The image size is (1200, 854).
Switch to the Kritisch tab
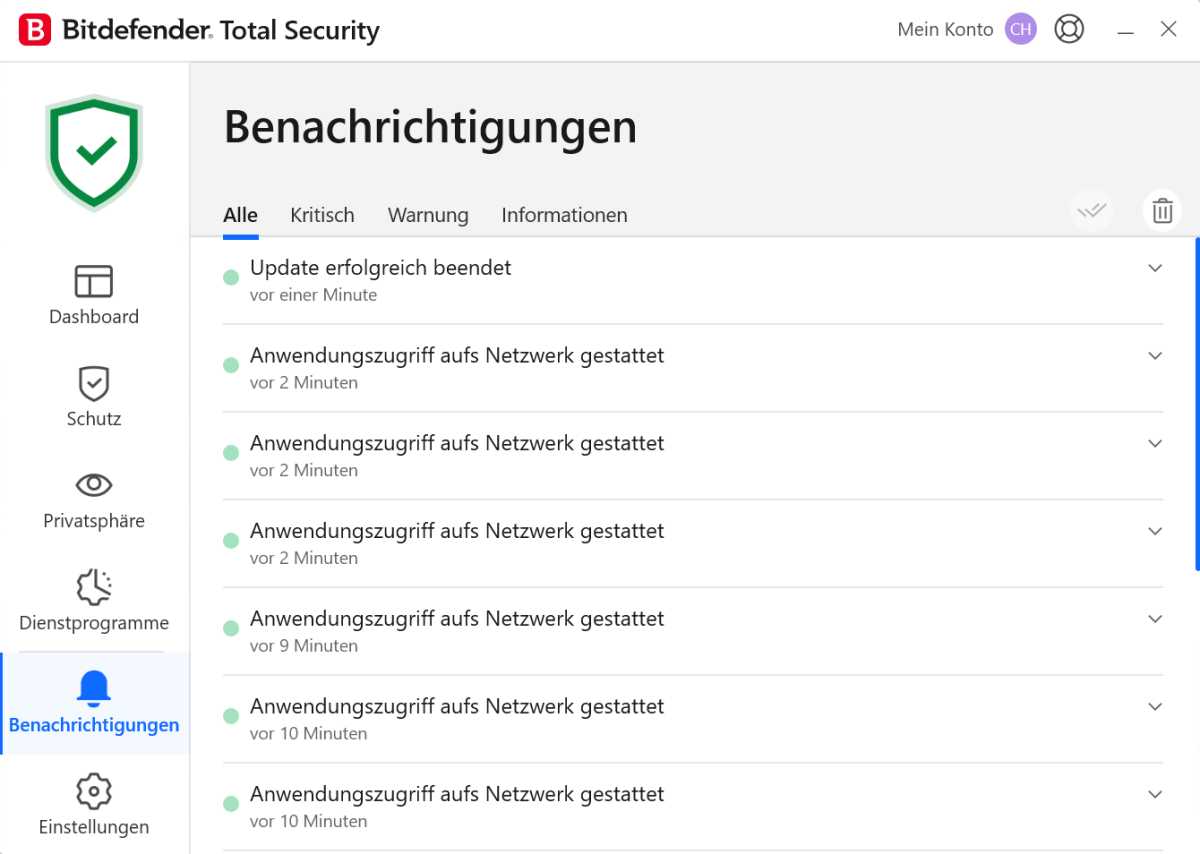[x=322, y=215]
